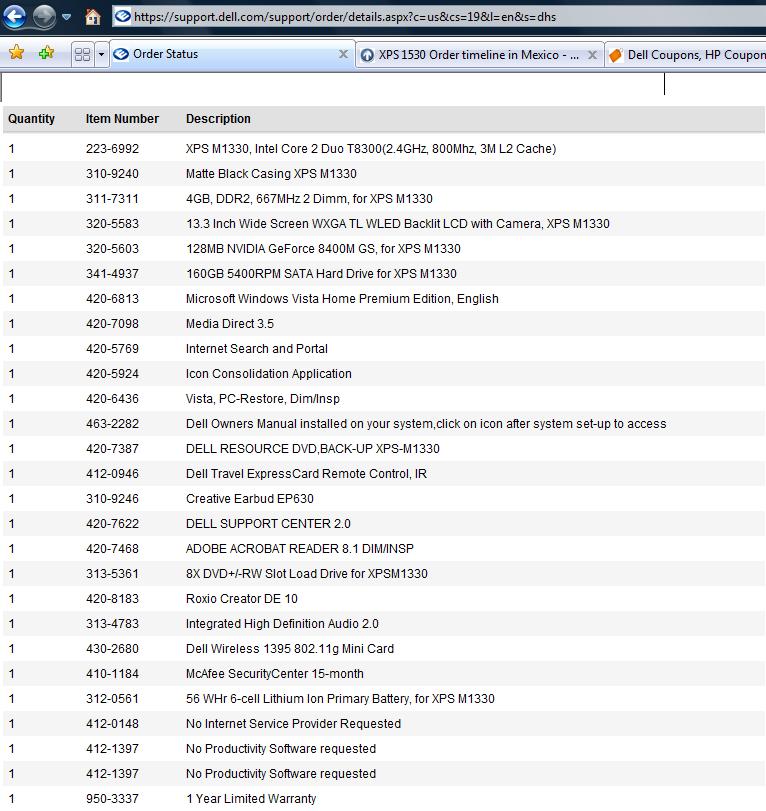Select Dell Wireless 1395 802.11g Mini Card
This screenshot has width=766, height=811.
pos(290,649)
